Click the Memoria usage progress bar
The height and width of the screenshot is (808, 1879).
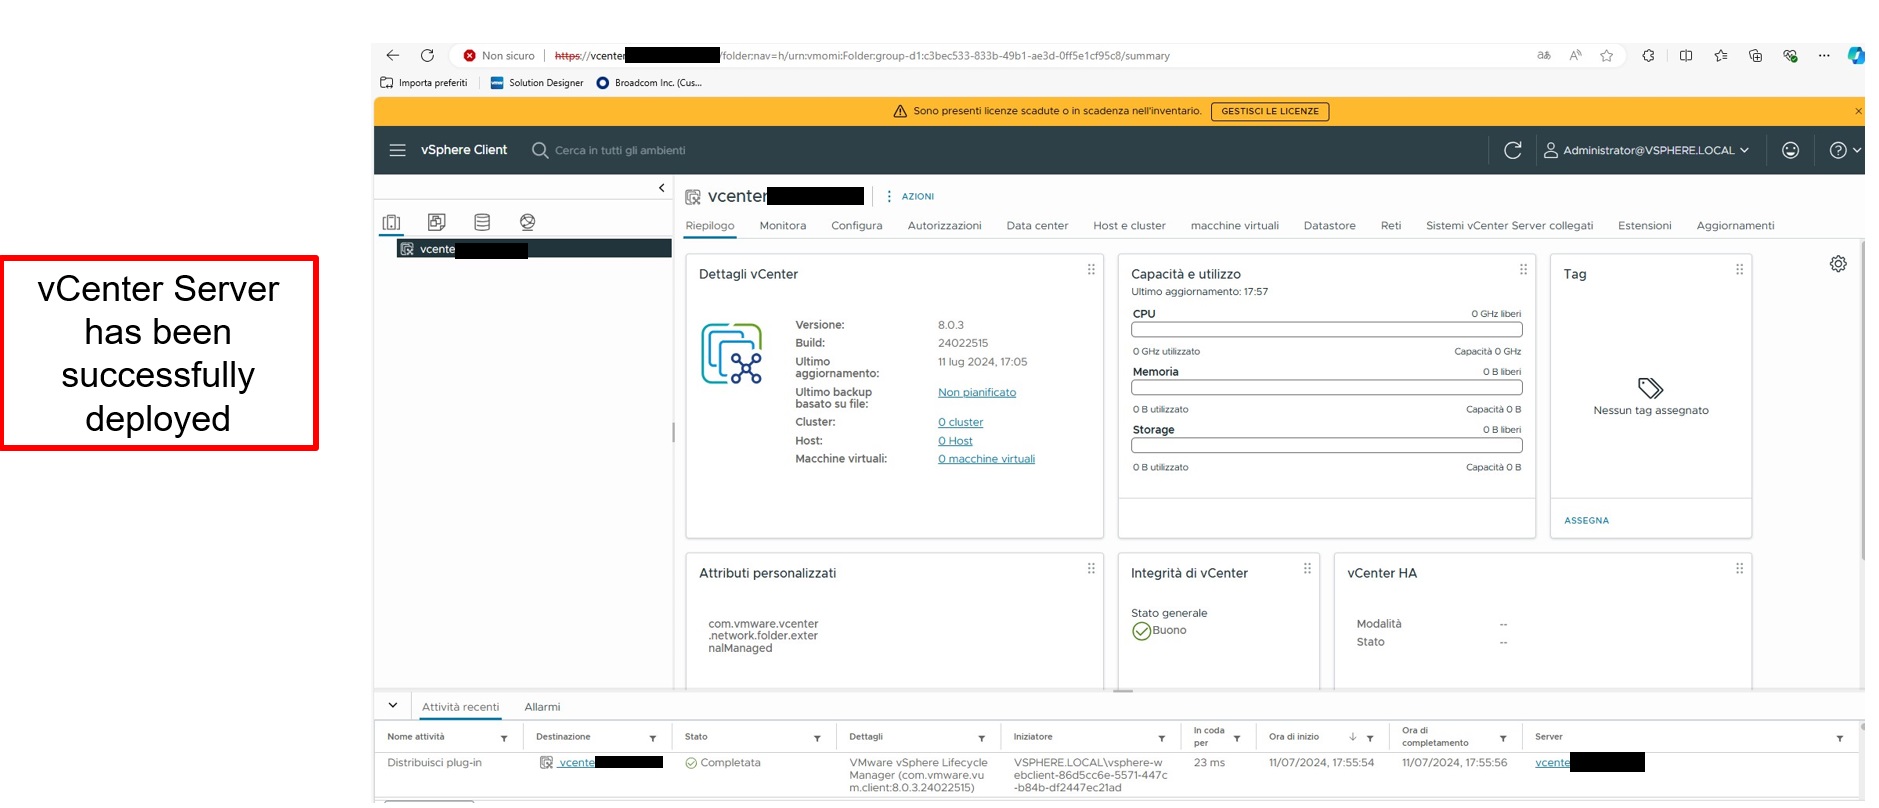(x=1327, y=388)
